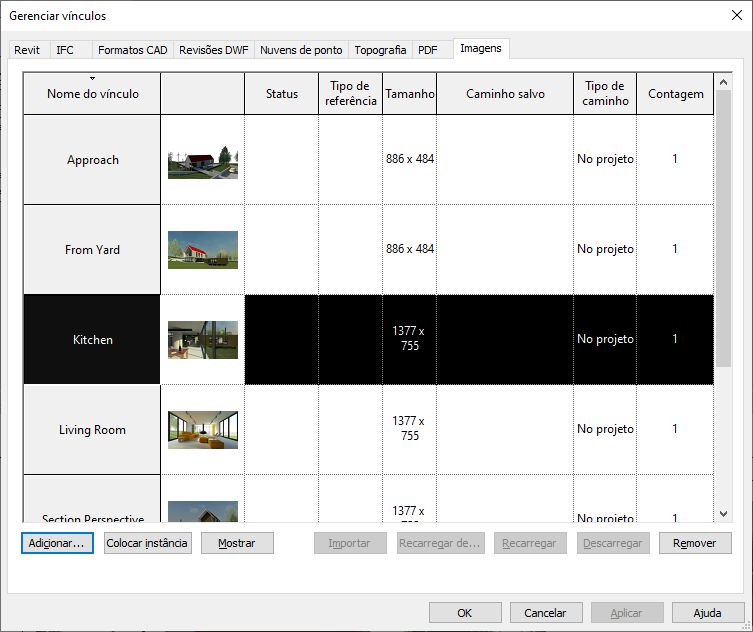
Task: Click the 886 x 484 size of Approach
Action: pos(410,159)
